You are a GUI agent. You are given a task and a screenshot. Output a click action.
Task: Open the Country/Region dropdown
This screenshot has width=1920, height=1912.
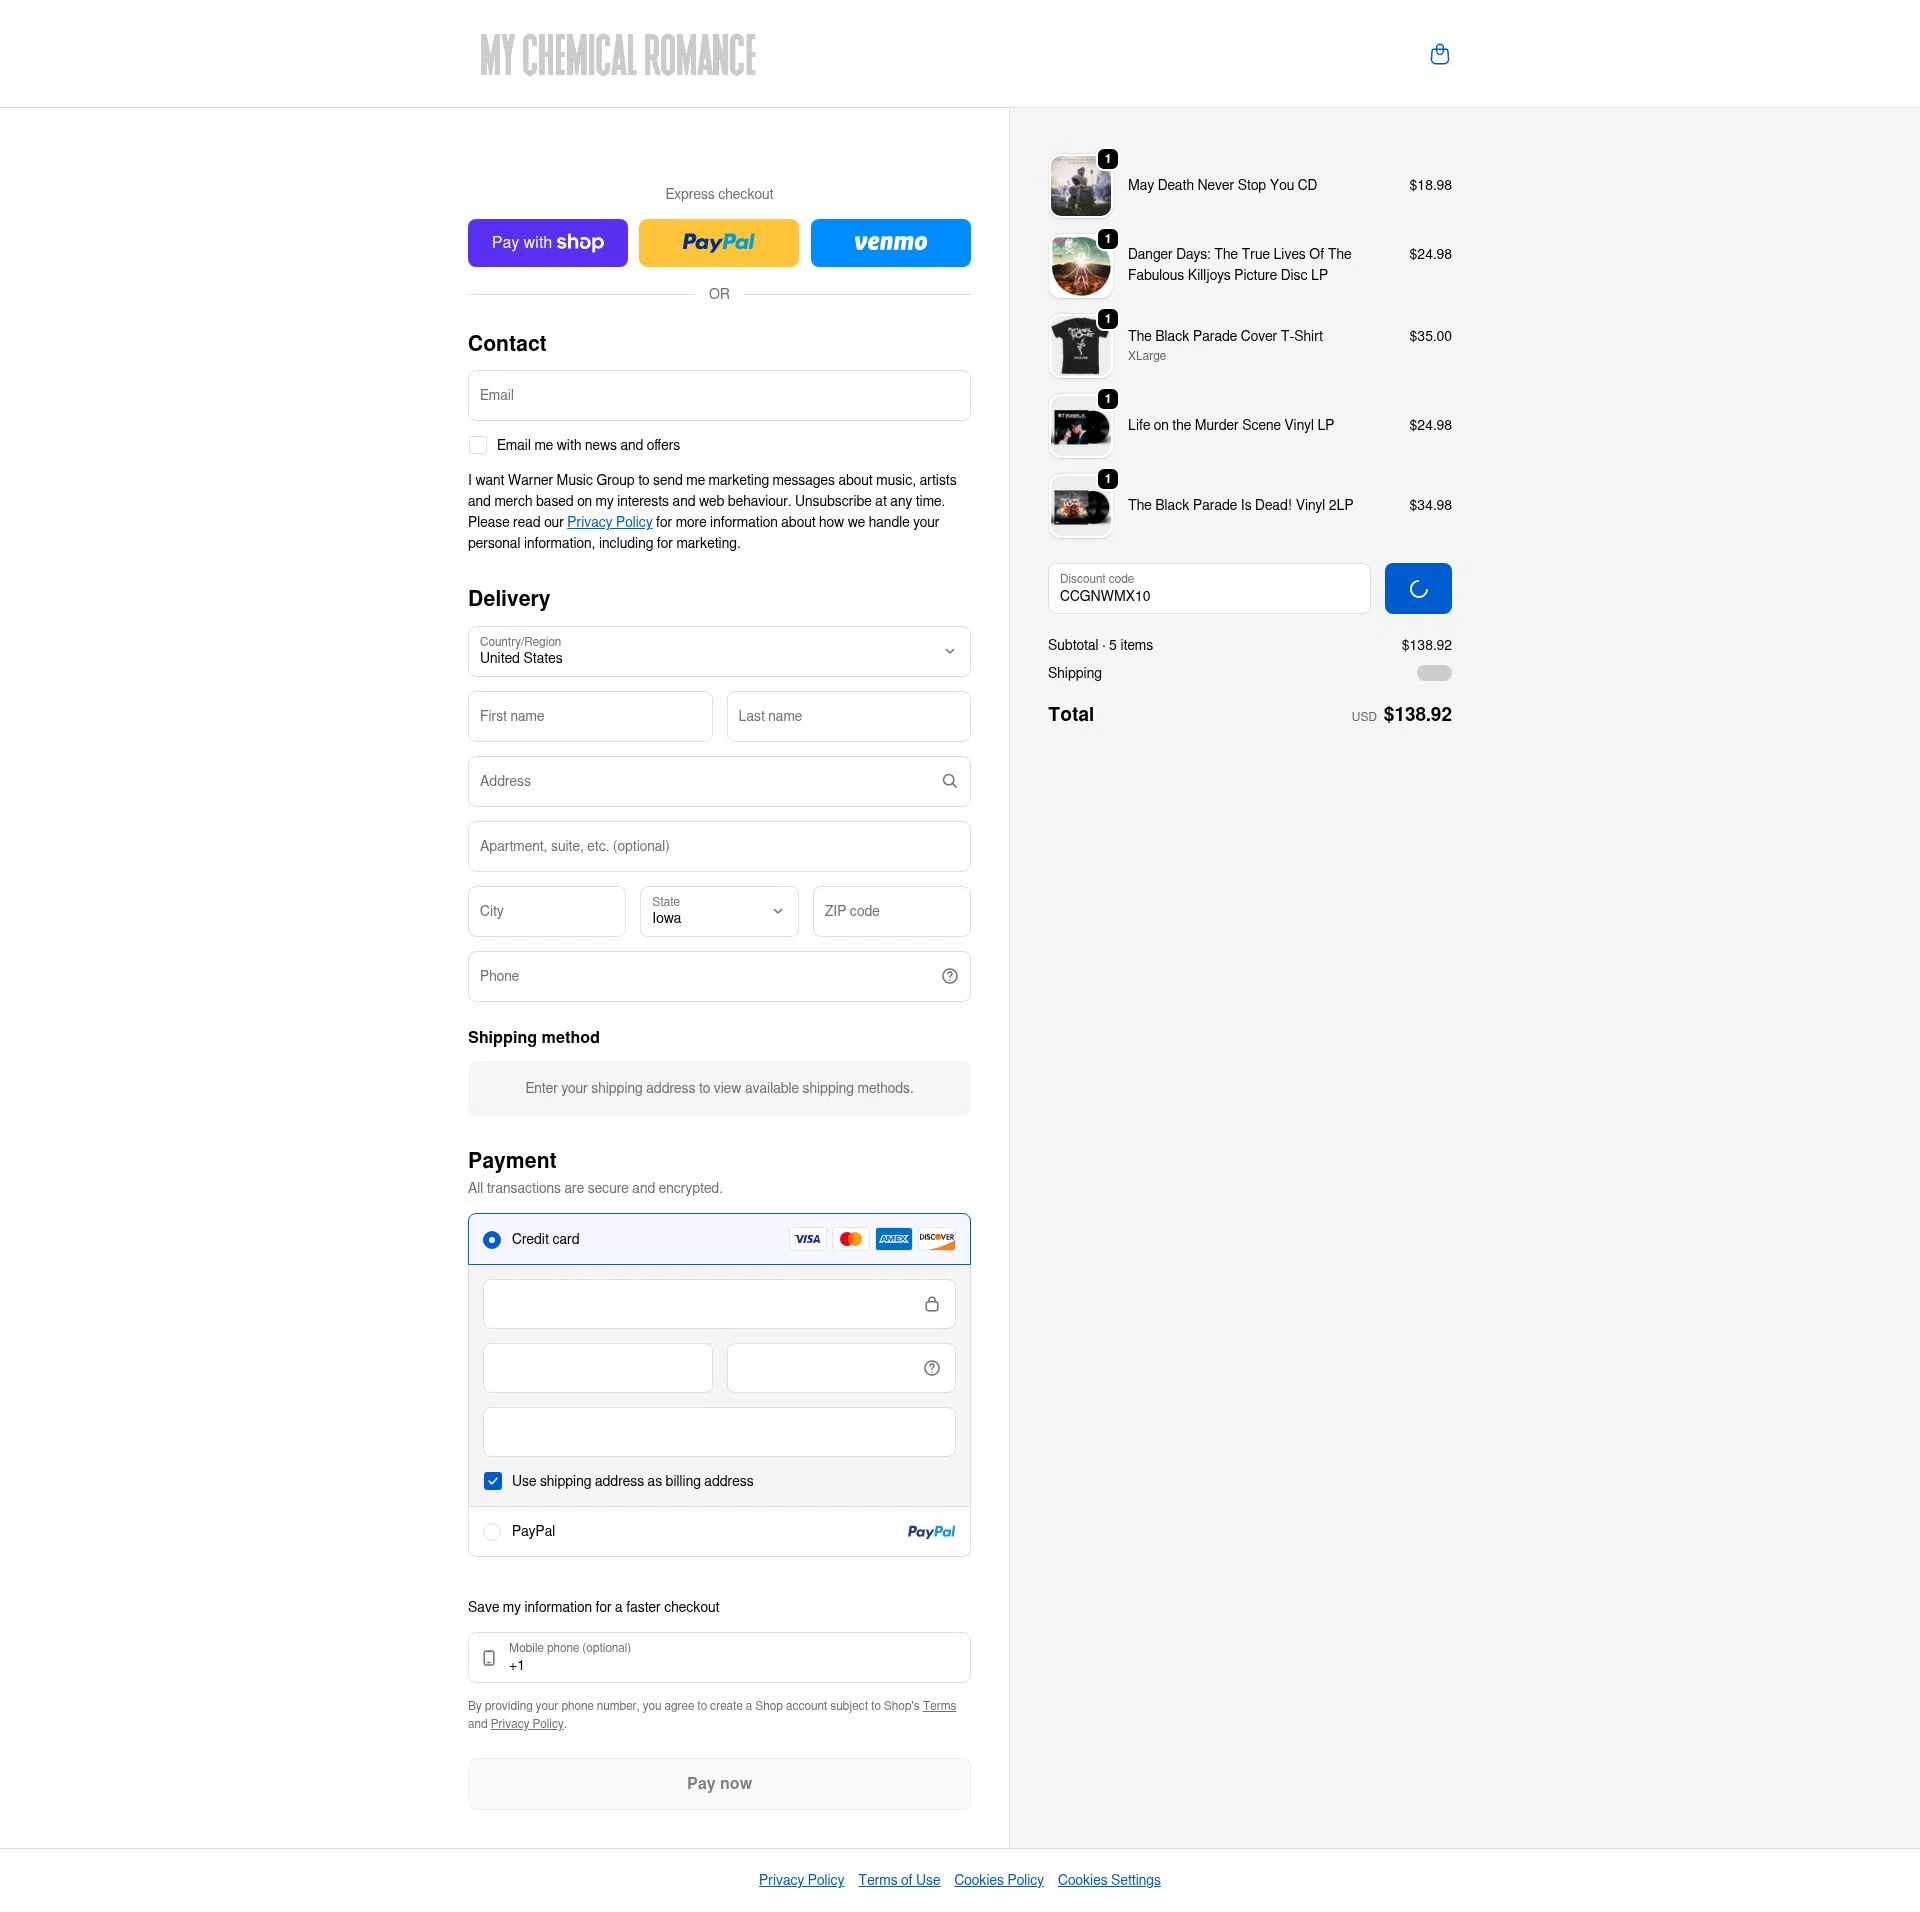(x=718, y=651)
